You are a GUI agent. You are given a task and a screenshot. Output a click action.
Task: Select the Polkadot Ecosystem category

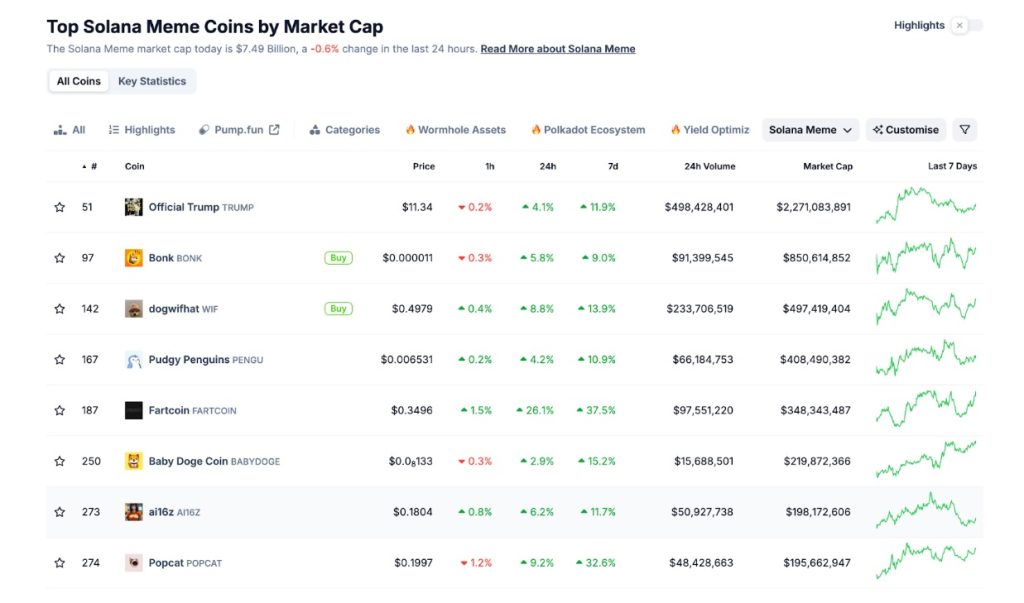pos(588,130)
